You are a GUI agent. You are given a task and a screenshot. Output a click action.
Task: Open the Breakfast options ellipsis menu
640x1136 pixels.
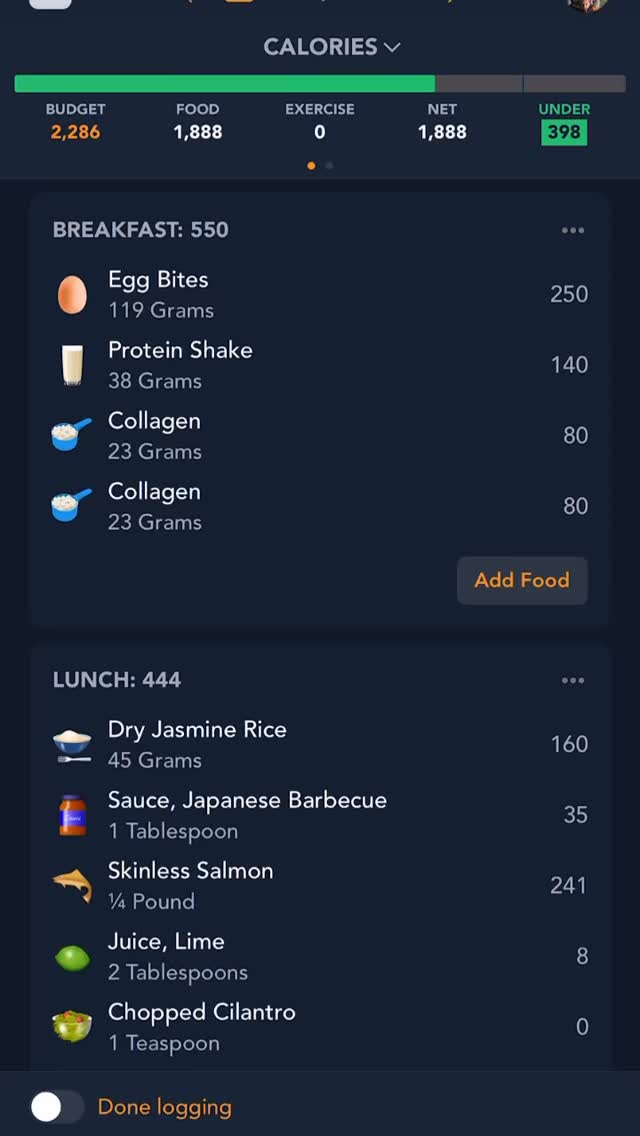(x=572, y=229)
